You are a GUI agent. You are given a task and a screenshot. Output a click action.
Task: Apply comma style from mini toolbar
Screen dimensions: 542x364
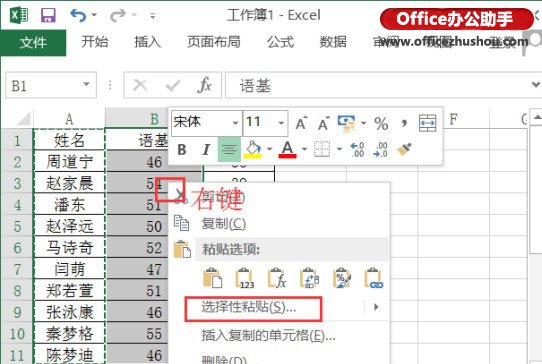click(x=404, y=123)
